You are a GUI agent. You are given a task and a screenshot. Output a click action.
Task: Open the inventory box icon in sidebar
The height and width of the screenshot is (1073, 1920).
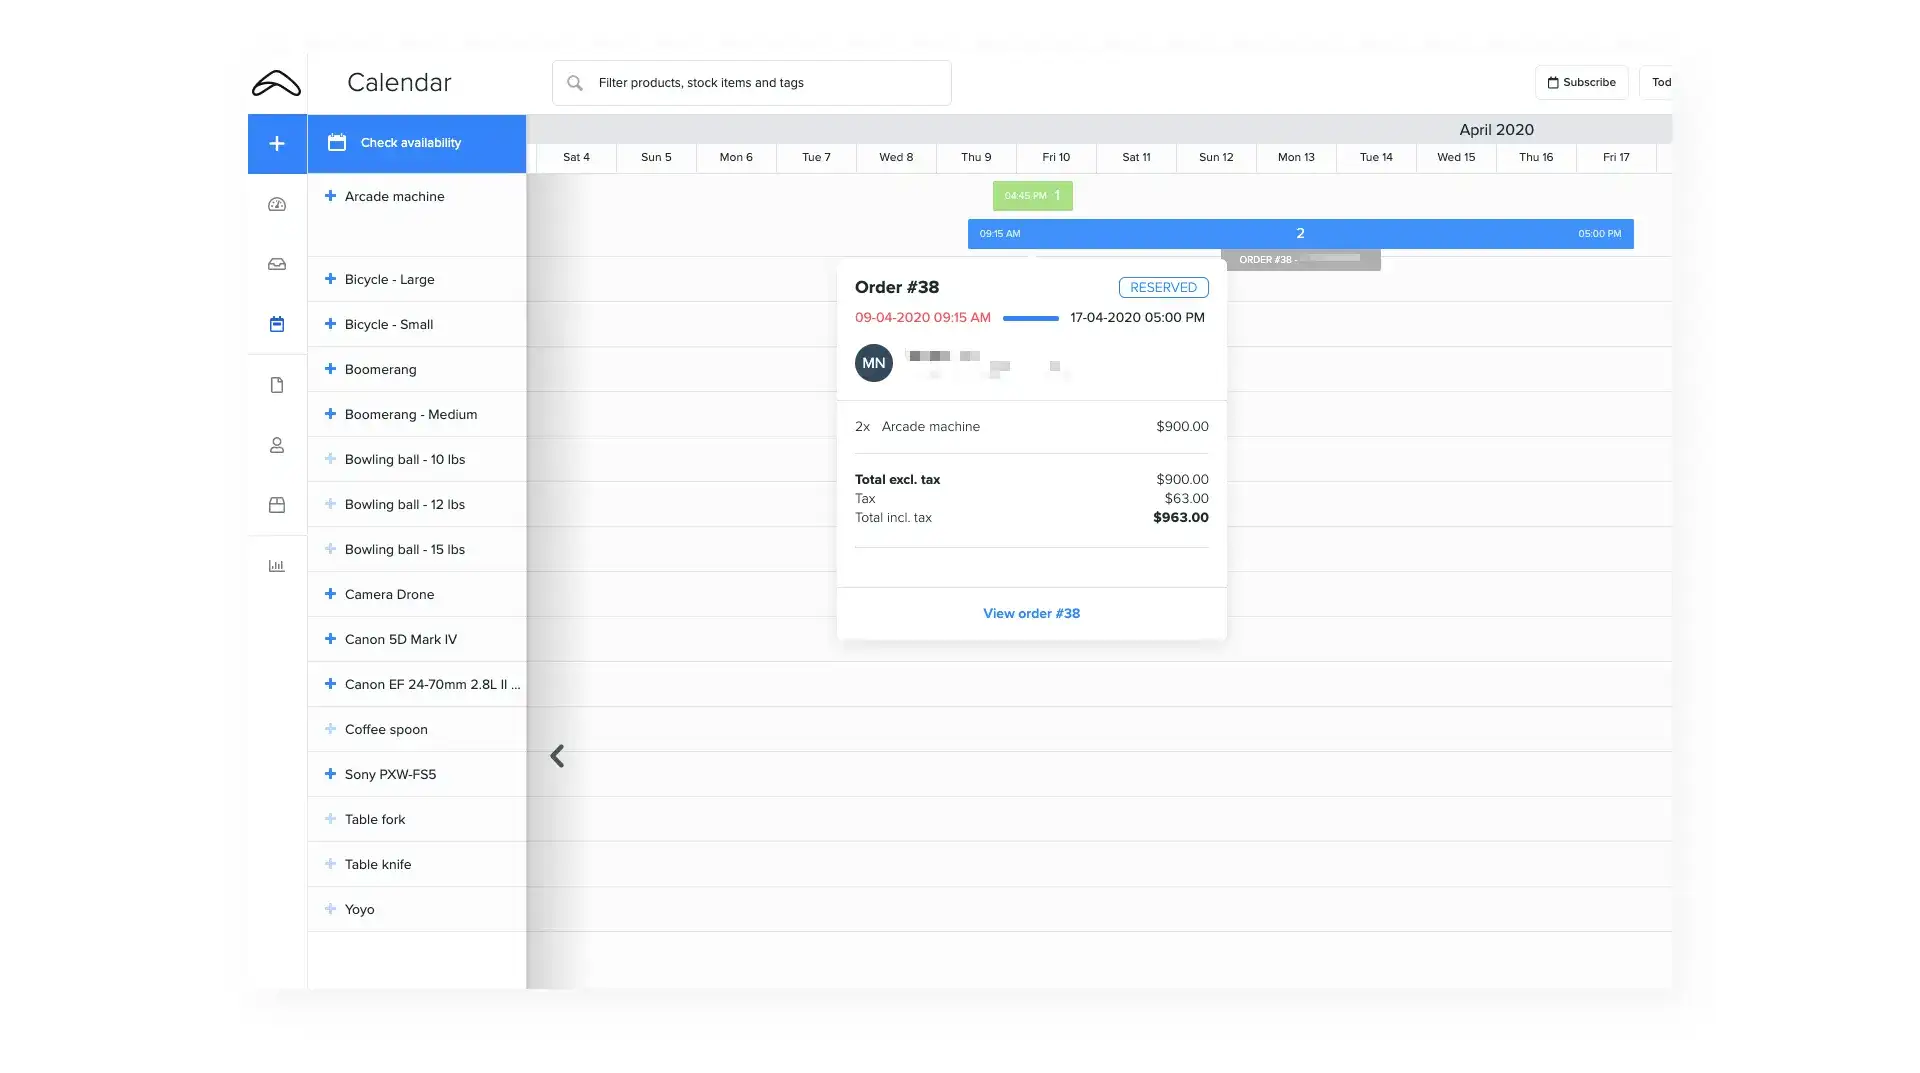[277, 505]
